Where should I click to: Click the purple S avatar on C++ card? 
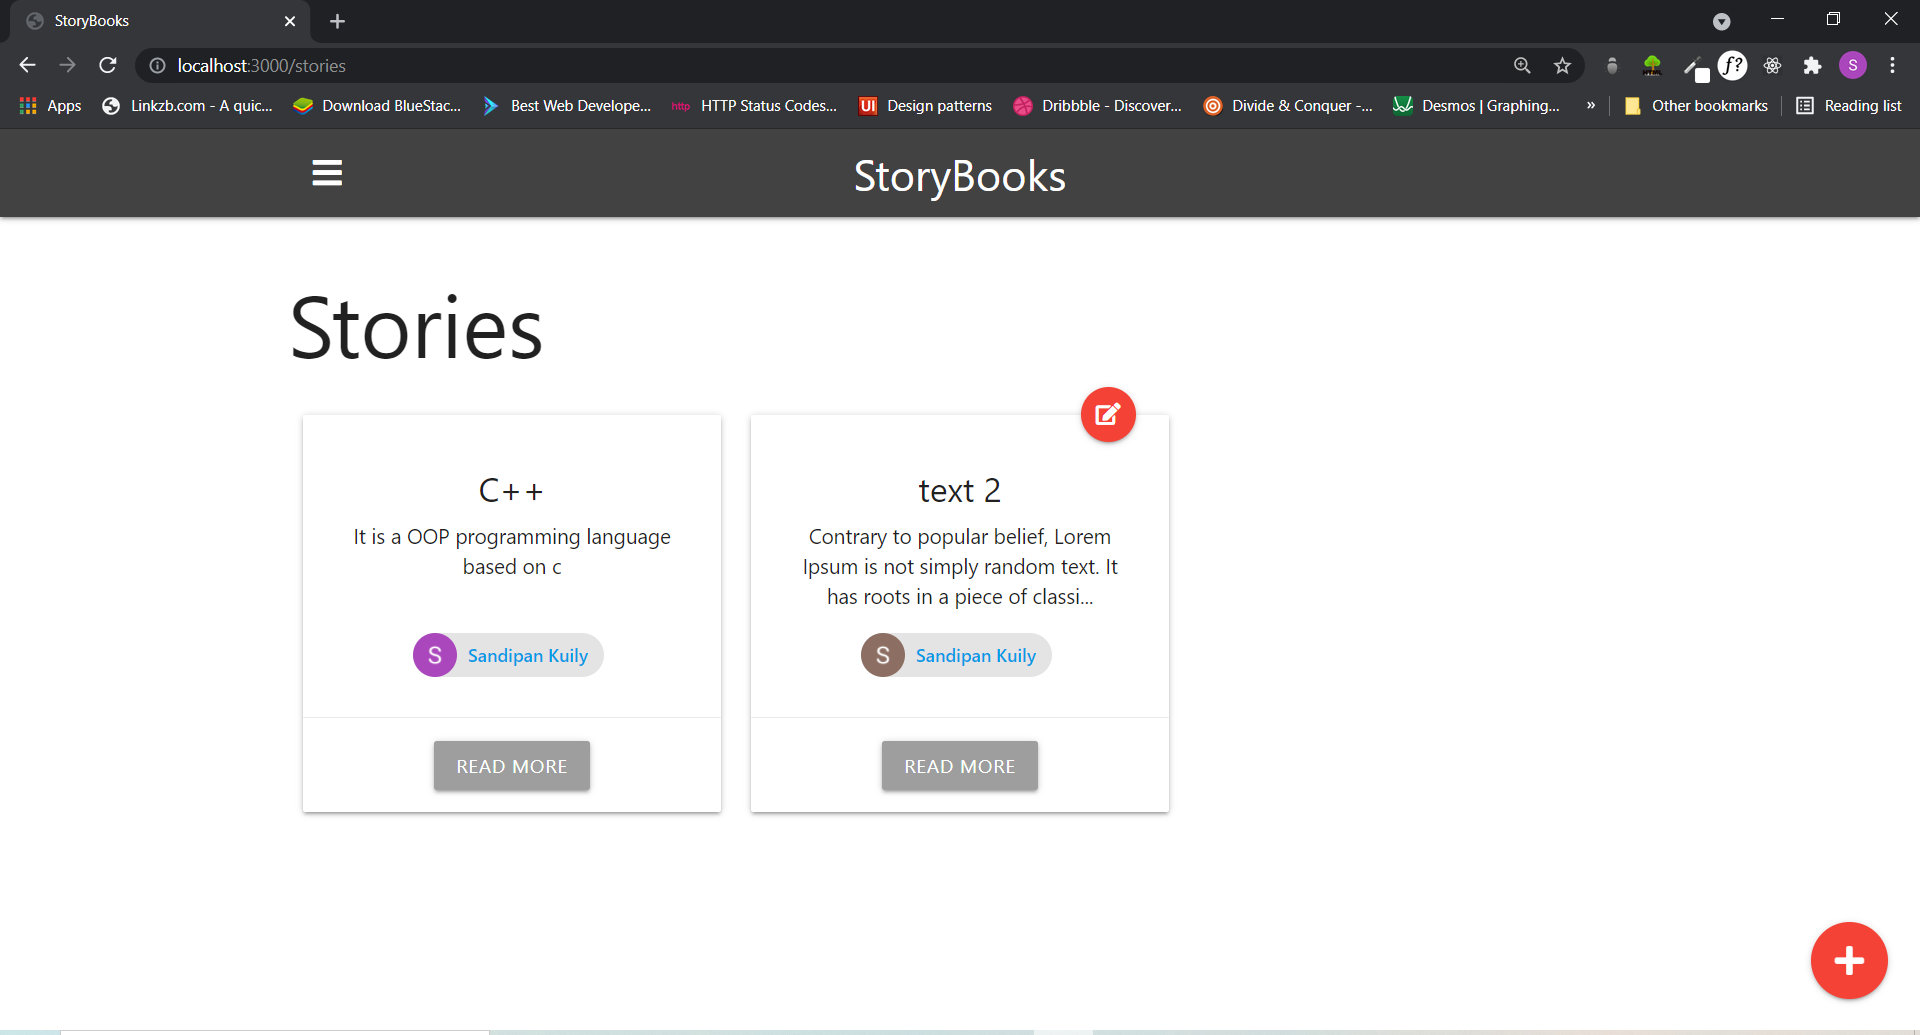435,655
